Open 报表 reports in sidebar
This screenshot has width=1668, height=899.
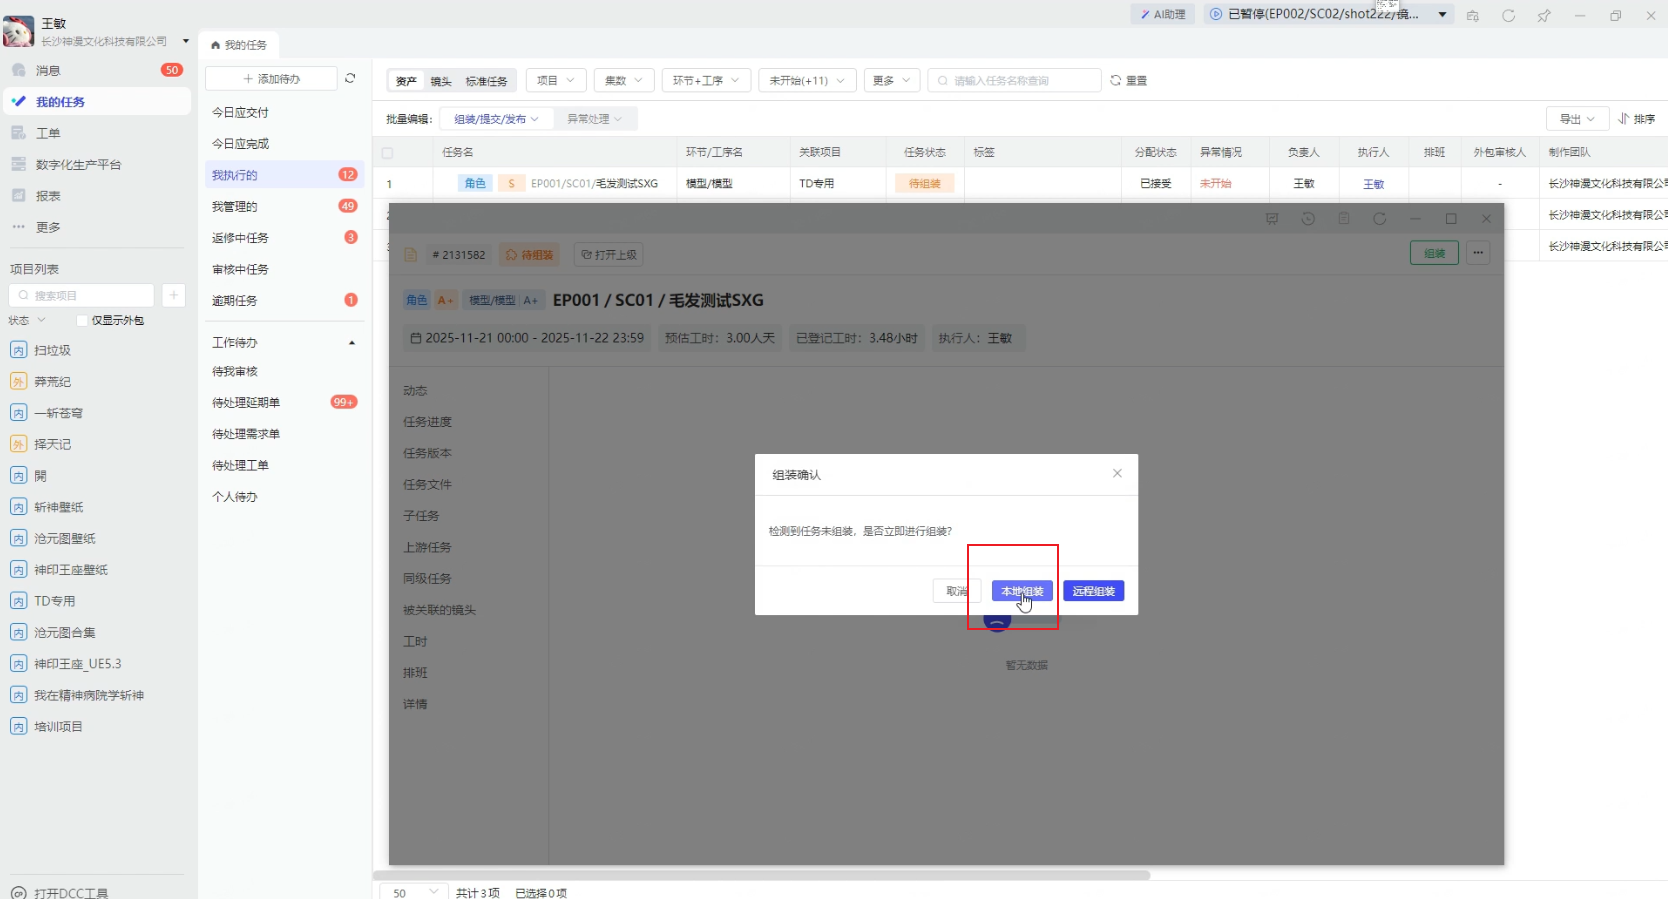point(48,196)
